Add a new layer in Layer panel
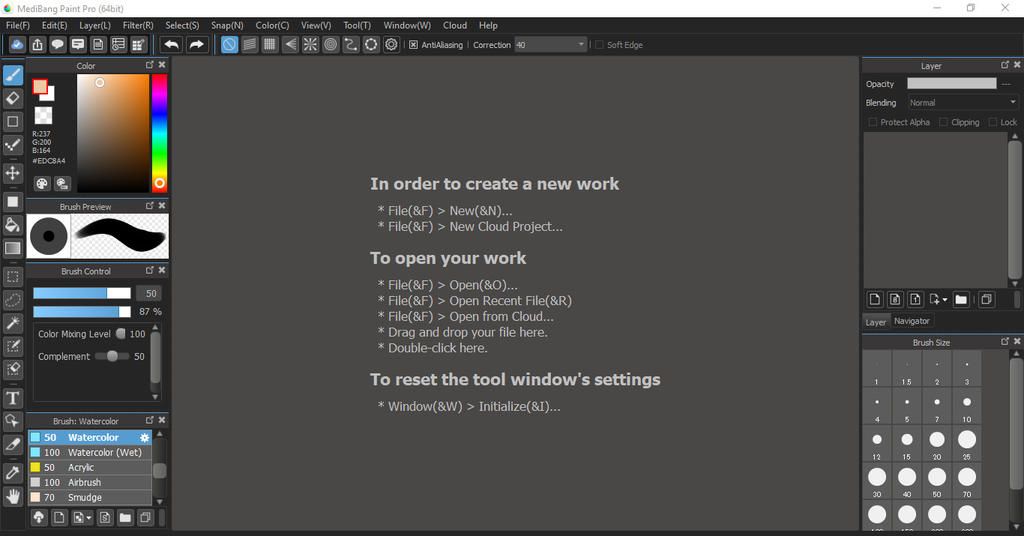The image size is (1024, 536). 874,299
